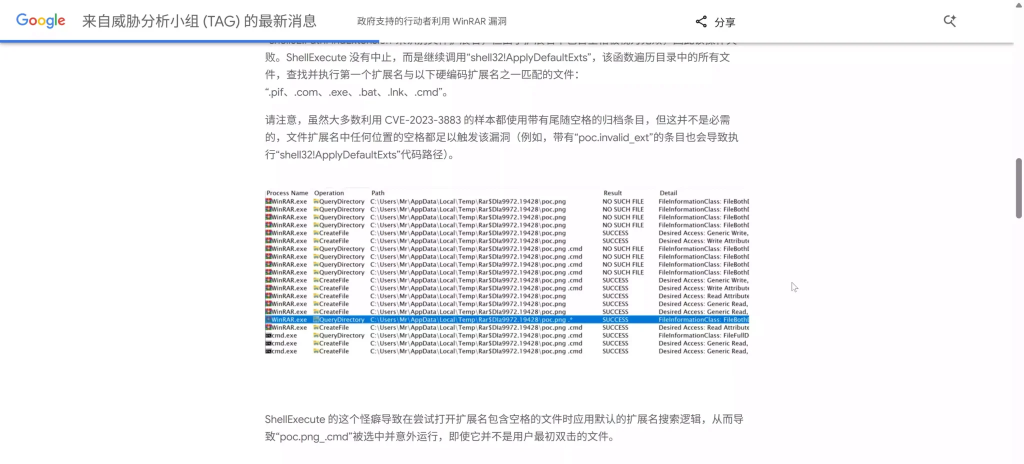The width and height of the screenshot is (1024, 464).
Task: Click the page vertical scrollbar thumb
Action: [1018, 188]
